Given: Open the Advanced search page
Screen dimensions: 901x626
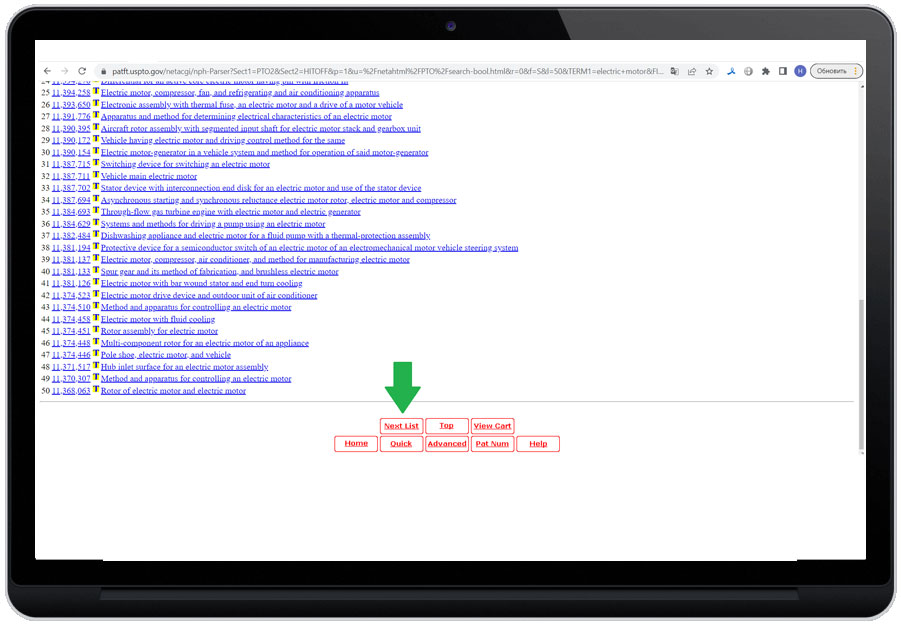Looking at the screenshot, I should click(x=446, y=444).
